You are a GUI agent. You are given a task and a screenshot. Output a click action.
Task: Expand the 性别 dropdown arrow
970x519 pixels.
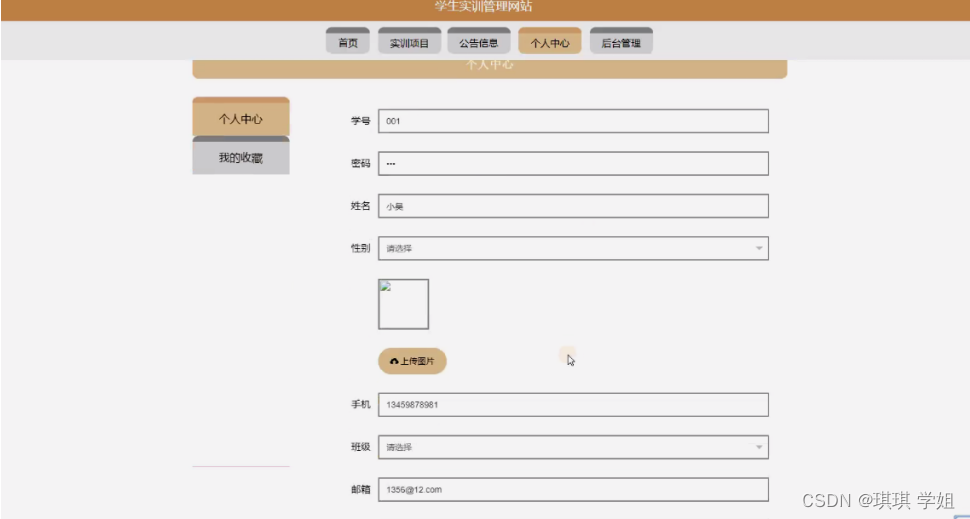[759, 249]
